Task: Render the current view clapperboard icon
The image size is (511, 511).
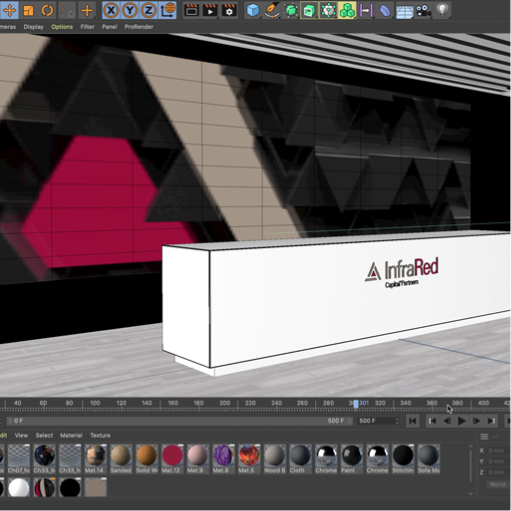Action: coord(191,10)
